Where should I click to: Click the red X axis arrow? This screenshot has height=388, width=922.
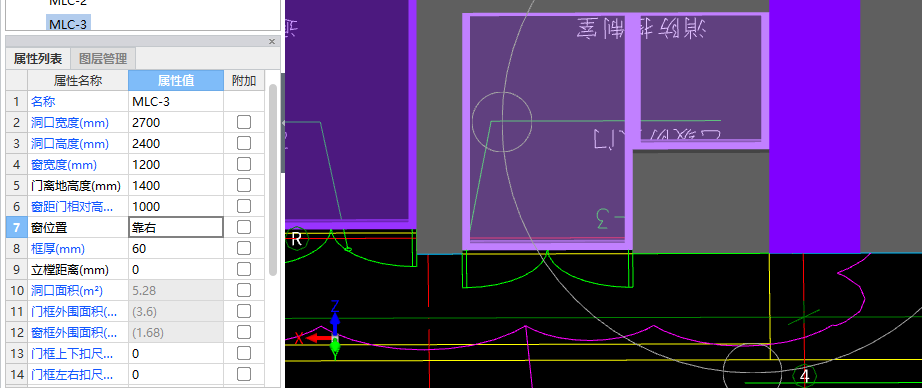[x=318, y=339]
